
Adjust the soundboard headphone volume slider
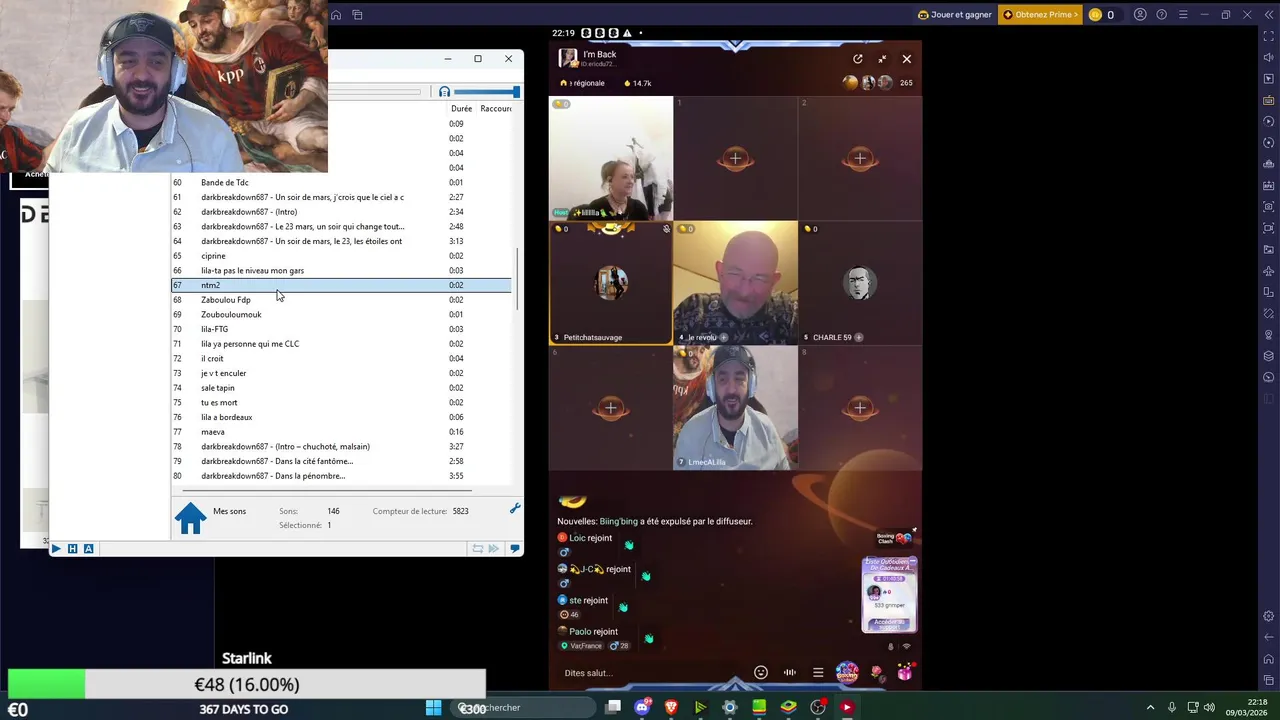(486, 92)
